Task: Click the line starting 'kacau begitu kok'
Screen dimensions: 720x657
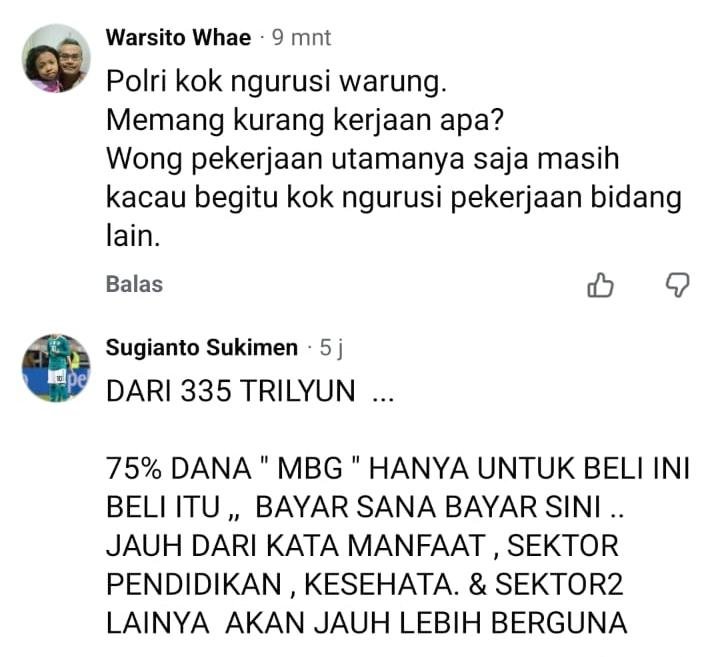Action: [394, 198]
